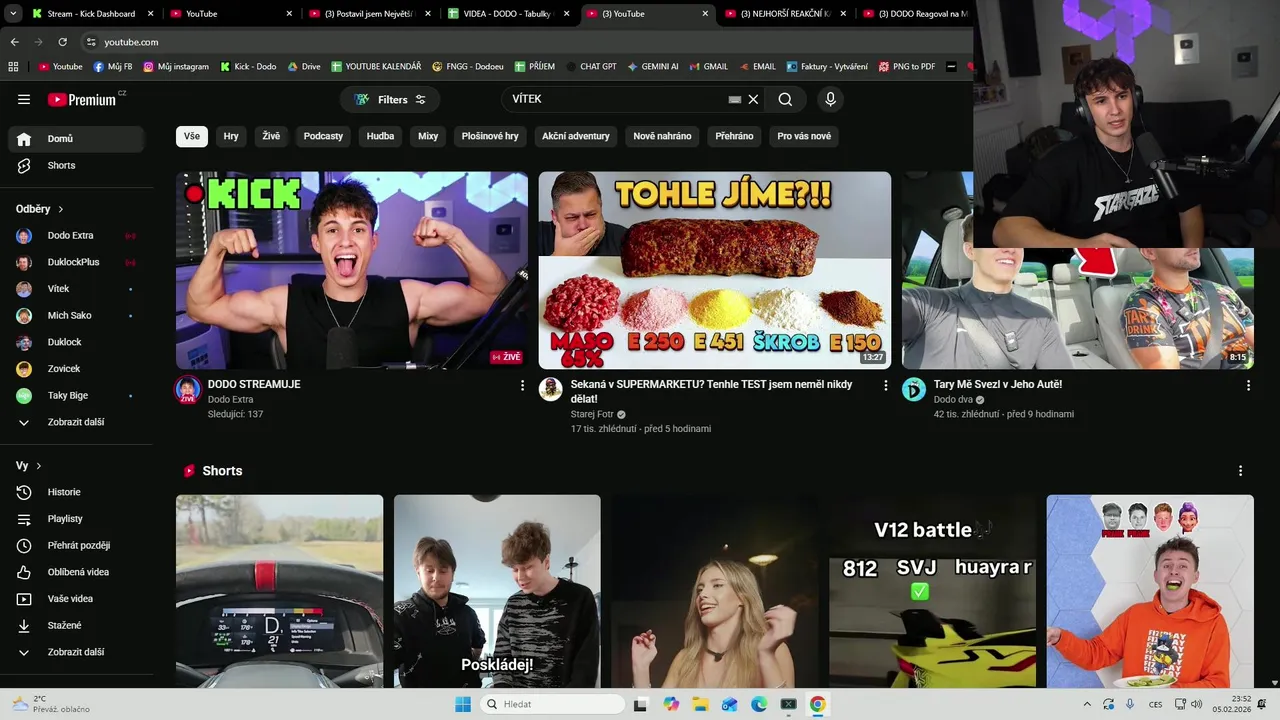
Task: Open DODO STREAMUJE live thumbnail
Action: (x=352, y=270)
